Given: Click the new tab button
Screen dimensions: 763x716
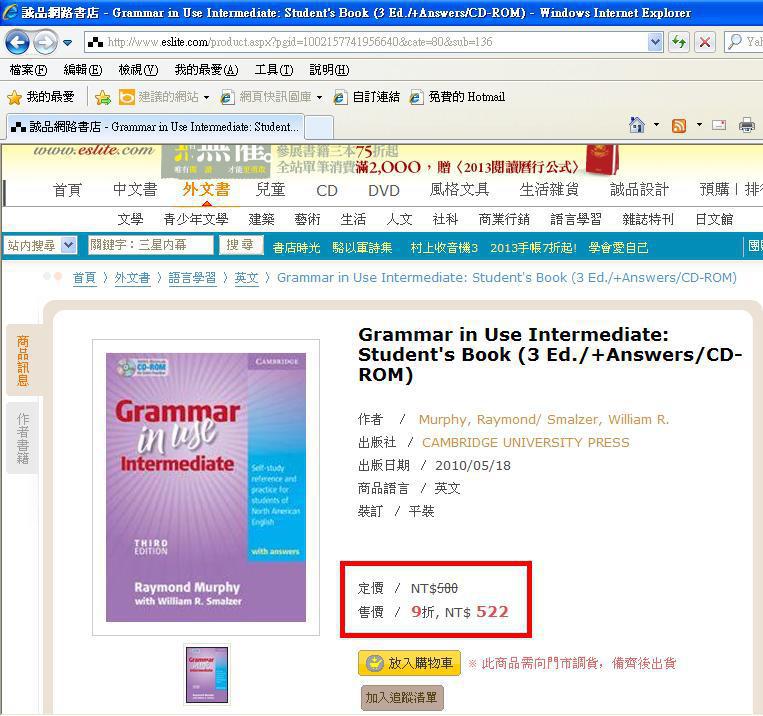Looking at the screenshot, I should pyautogui.click(x=319, y=128).
